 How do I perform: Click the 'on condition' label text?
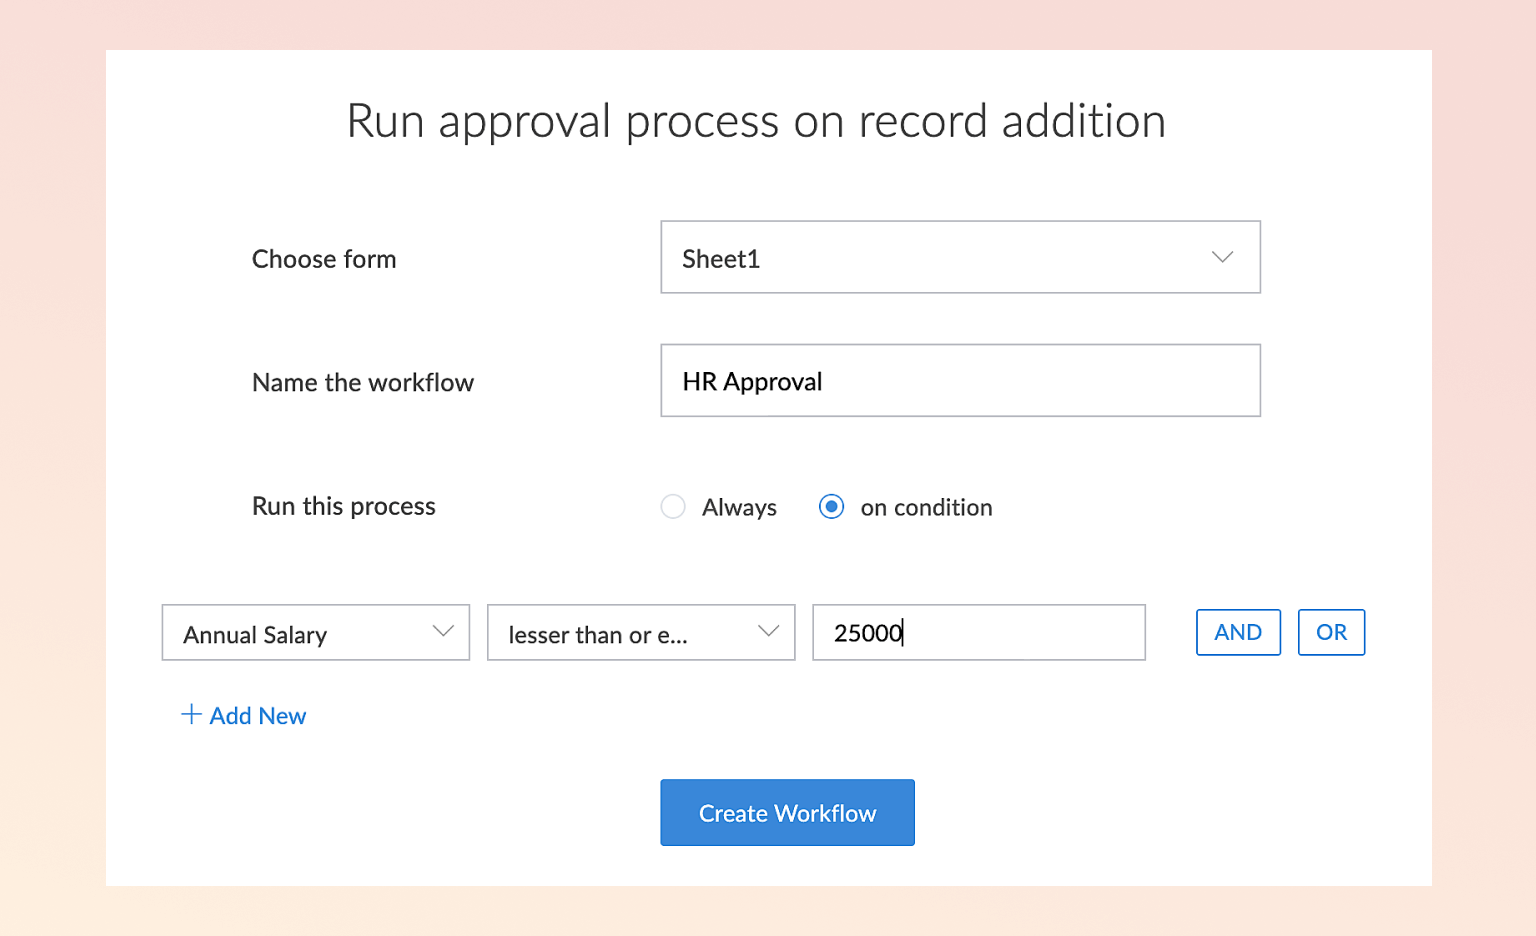click(x=926, y=508)
